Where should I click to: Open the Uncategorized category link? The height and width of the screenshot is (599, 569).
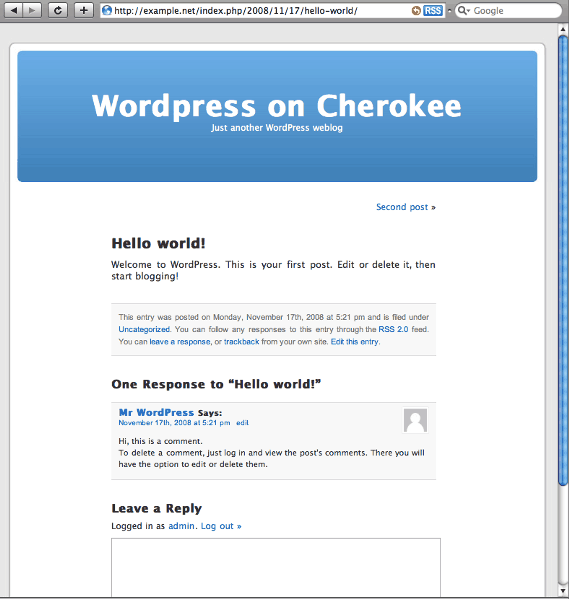coord(144,329)
